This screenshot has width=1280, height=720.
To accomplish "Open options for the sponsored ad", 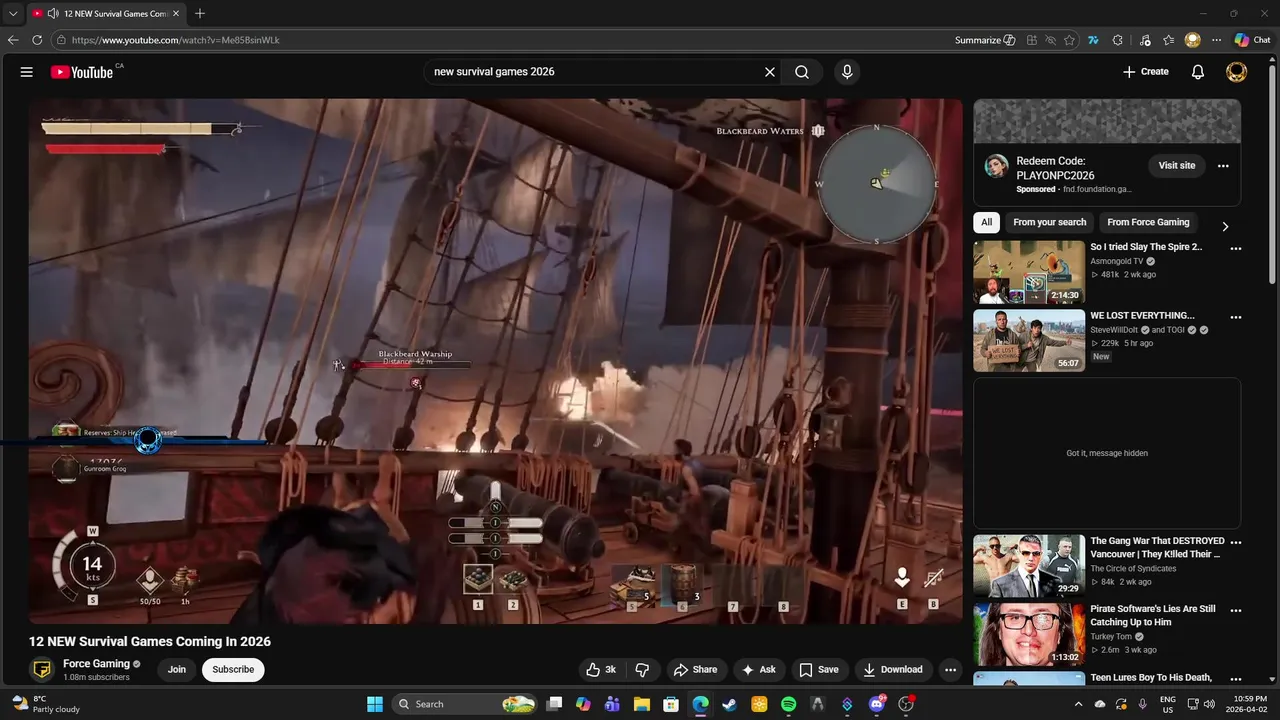I will [x=1223, y=166].
